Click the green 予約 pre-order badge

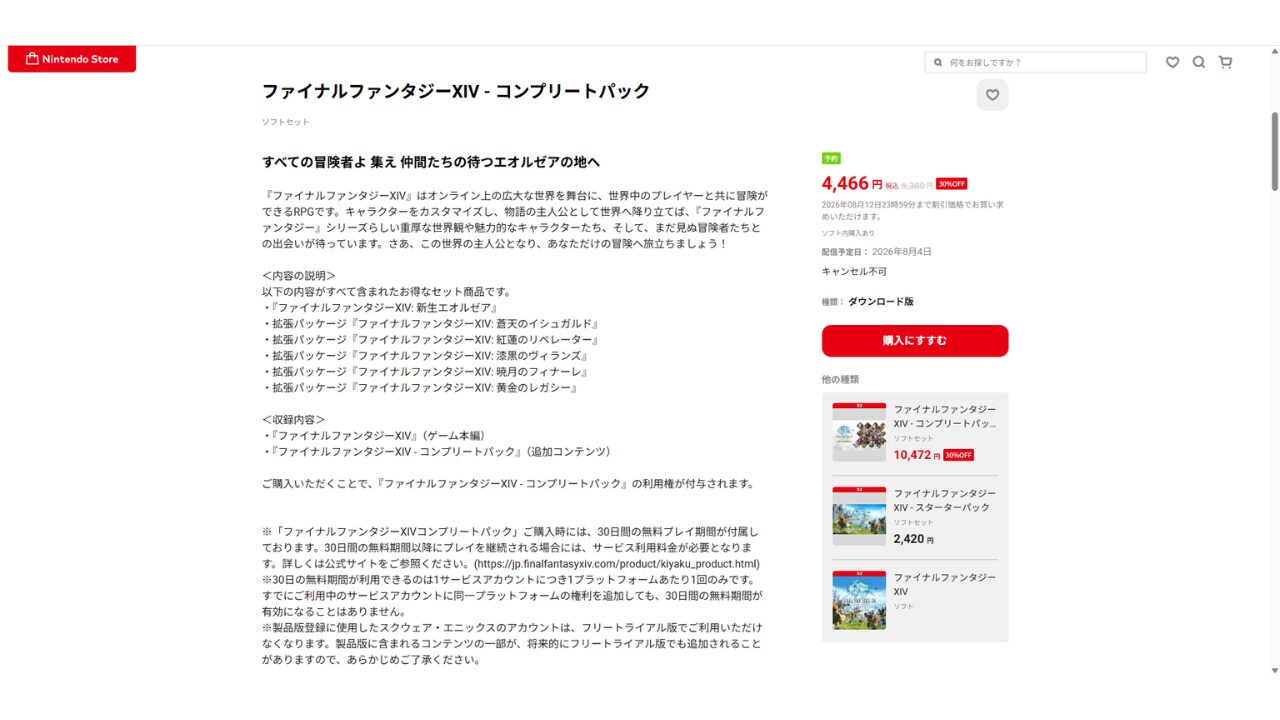[831, 158]
